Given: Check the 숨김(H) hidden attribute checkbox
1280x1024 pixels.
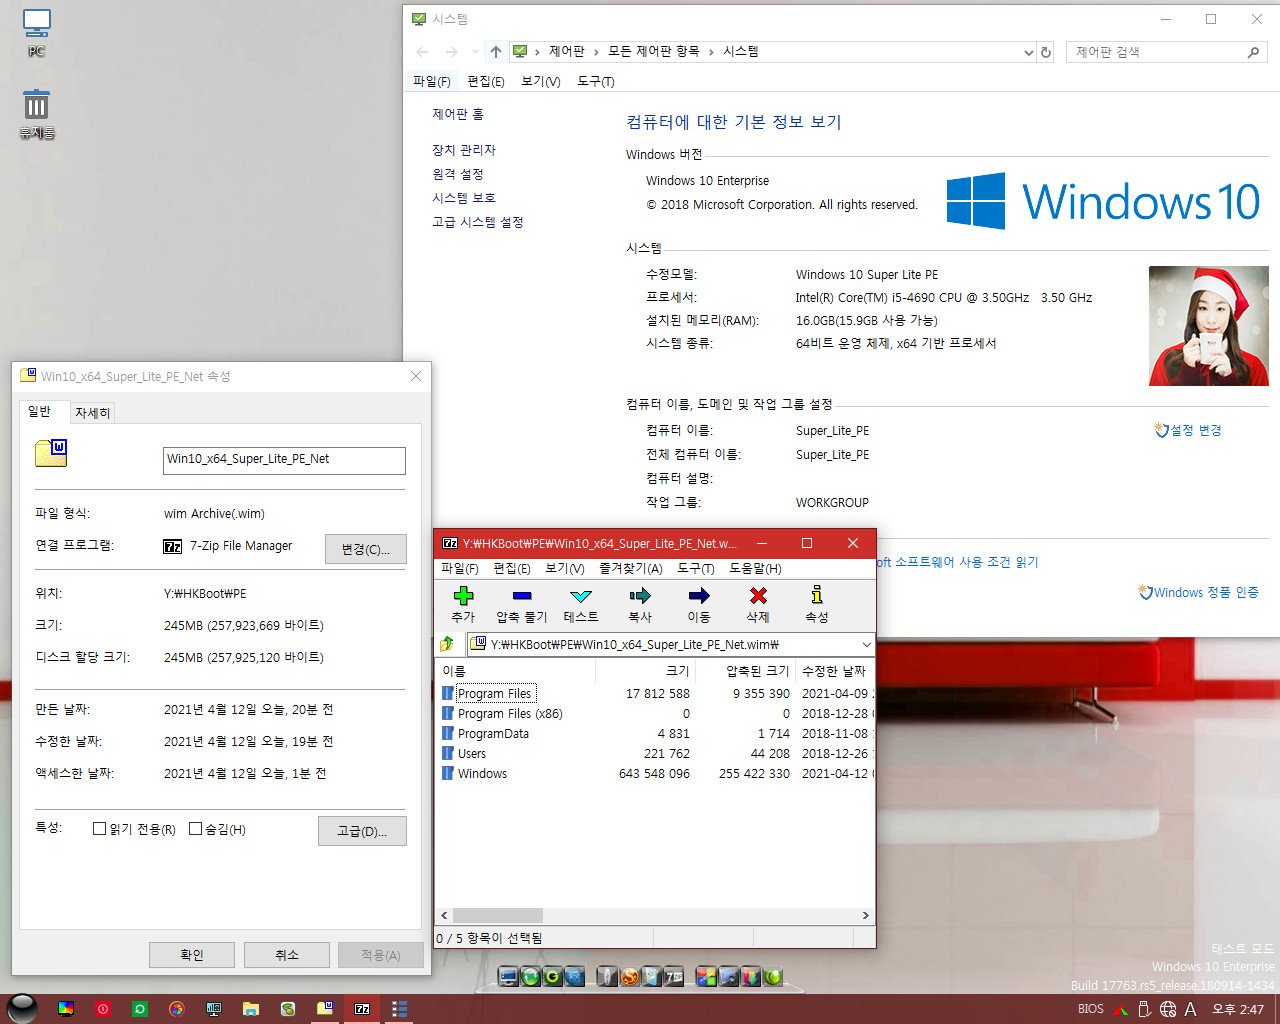Looking at the screenshot, I should click(x=195, y=829).
